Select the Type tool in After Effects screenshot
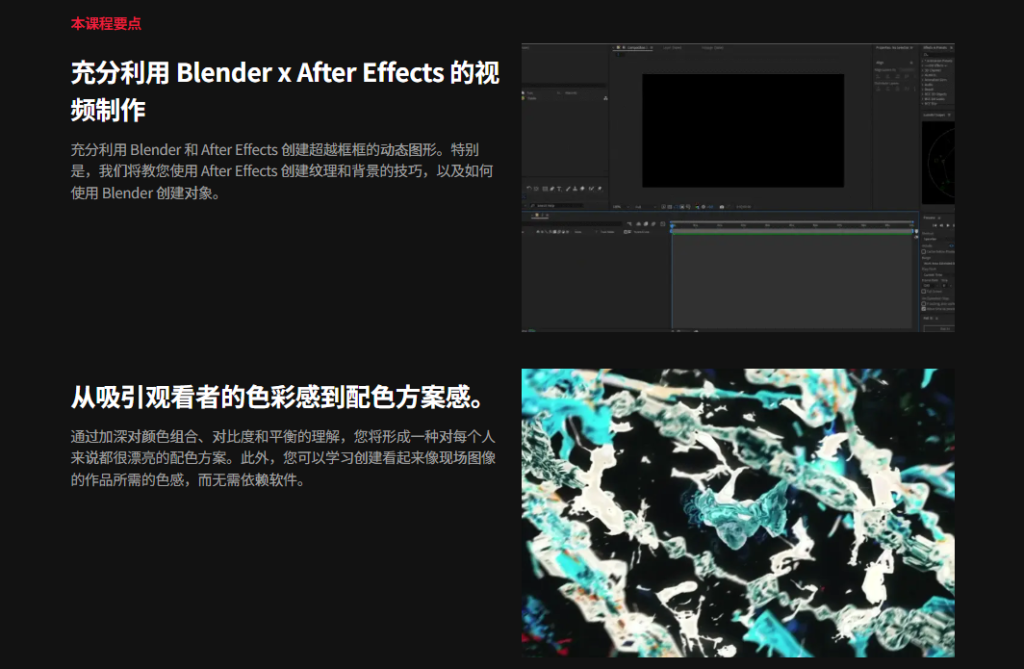Viewport: 1024px width, 669px height. 559,189
